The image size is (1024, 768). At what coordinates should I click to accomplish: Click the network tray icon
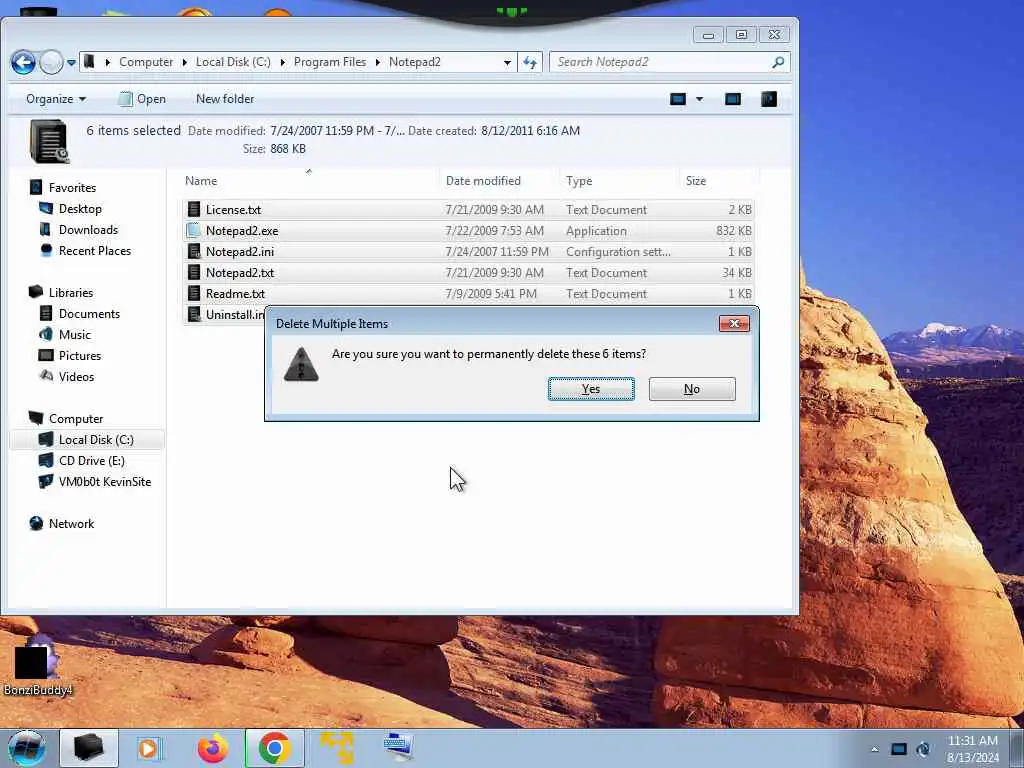tap(899, 749)
